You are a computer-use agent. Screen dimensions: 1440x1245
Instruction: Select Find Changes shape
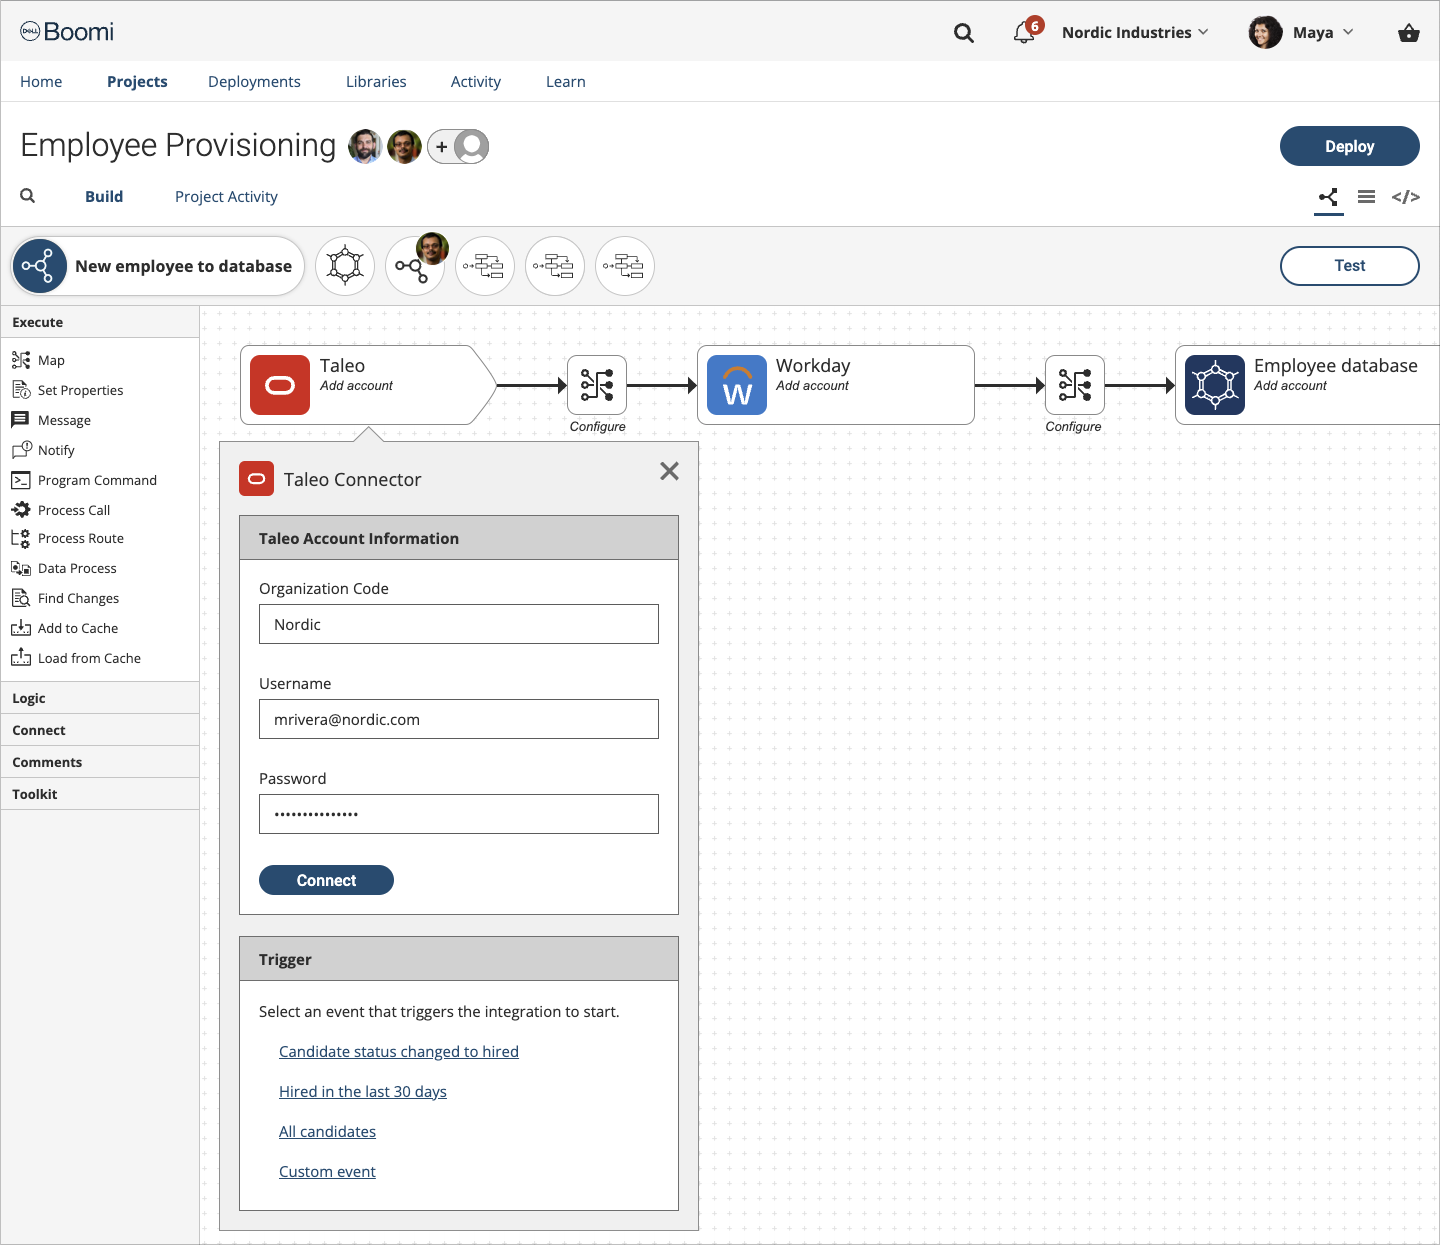pyautogui.click(x=65, y=598)
